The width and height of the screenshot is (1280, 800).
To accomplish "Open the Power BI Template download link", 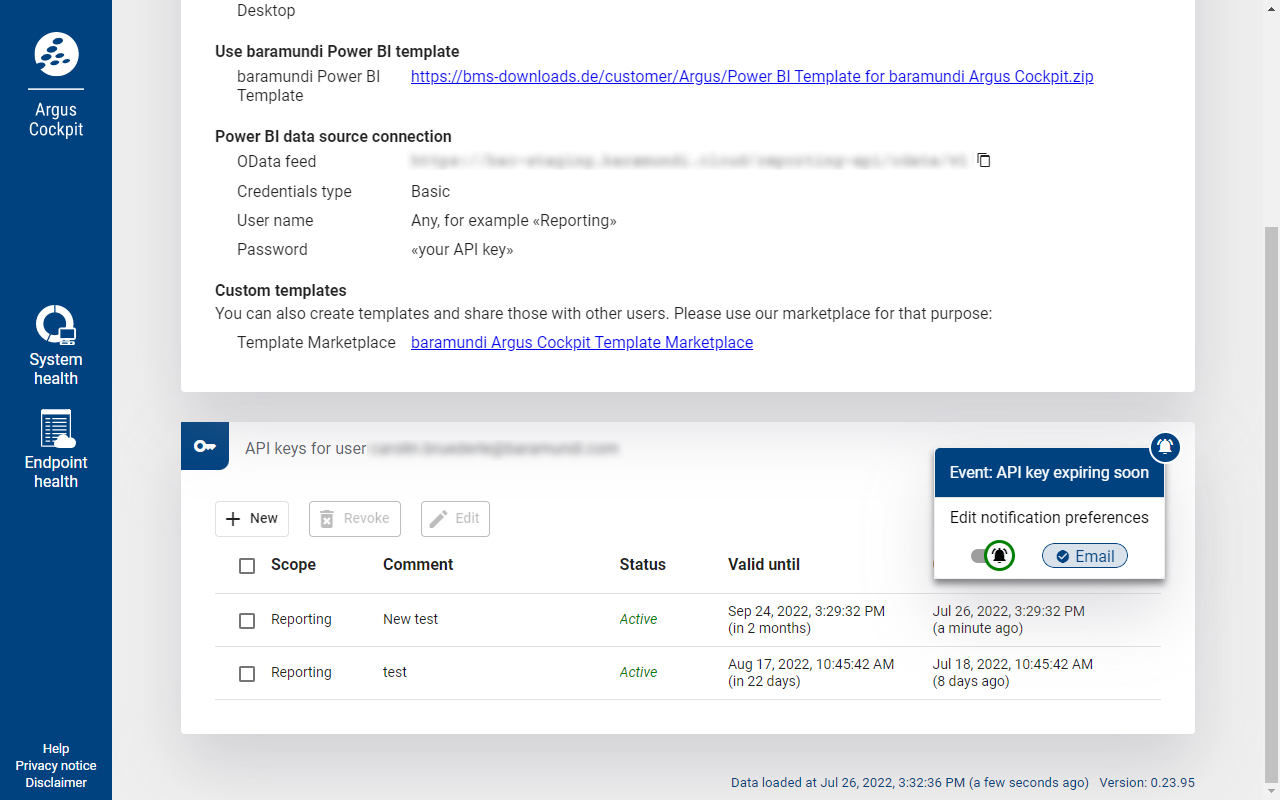I will pos(752,76).
